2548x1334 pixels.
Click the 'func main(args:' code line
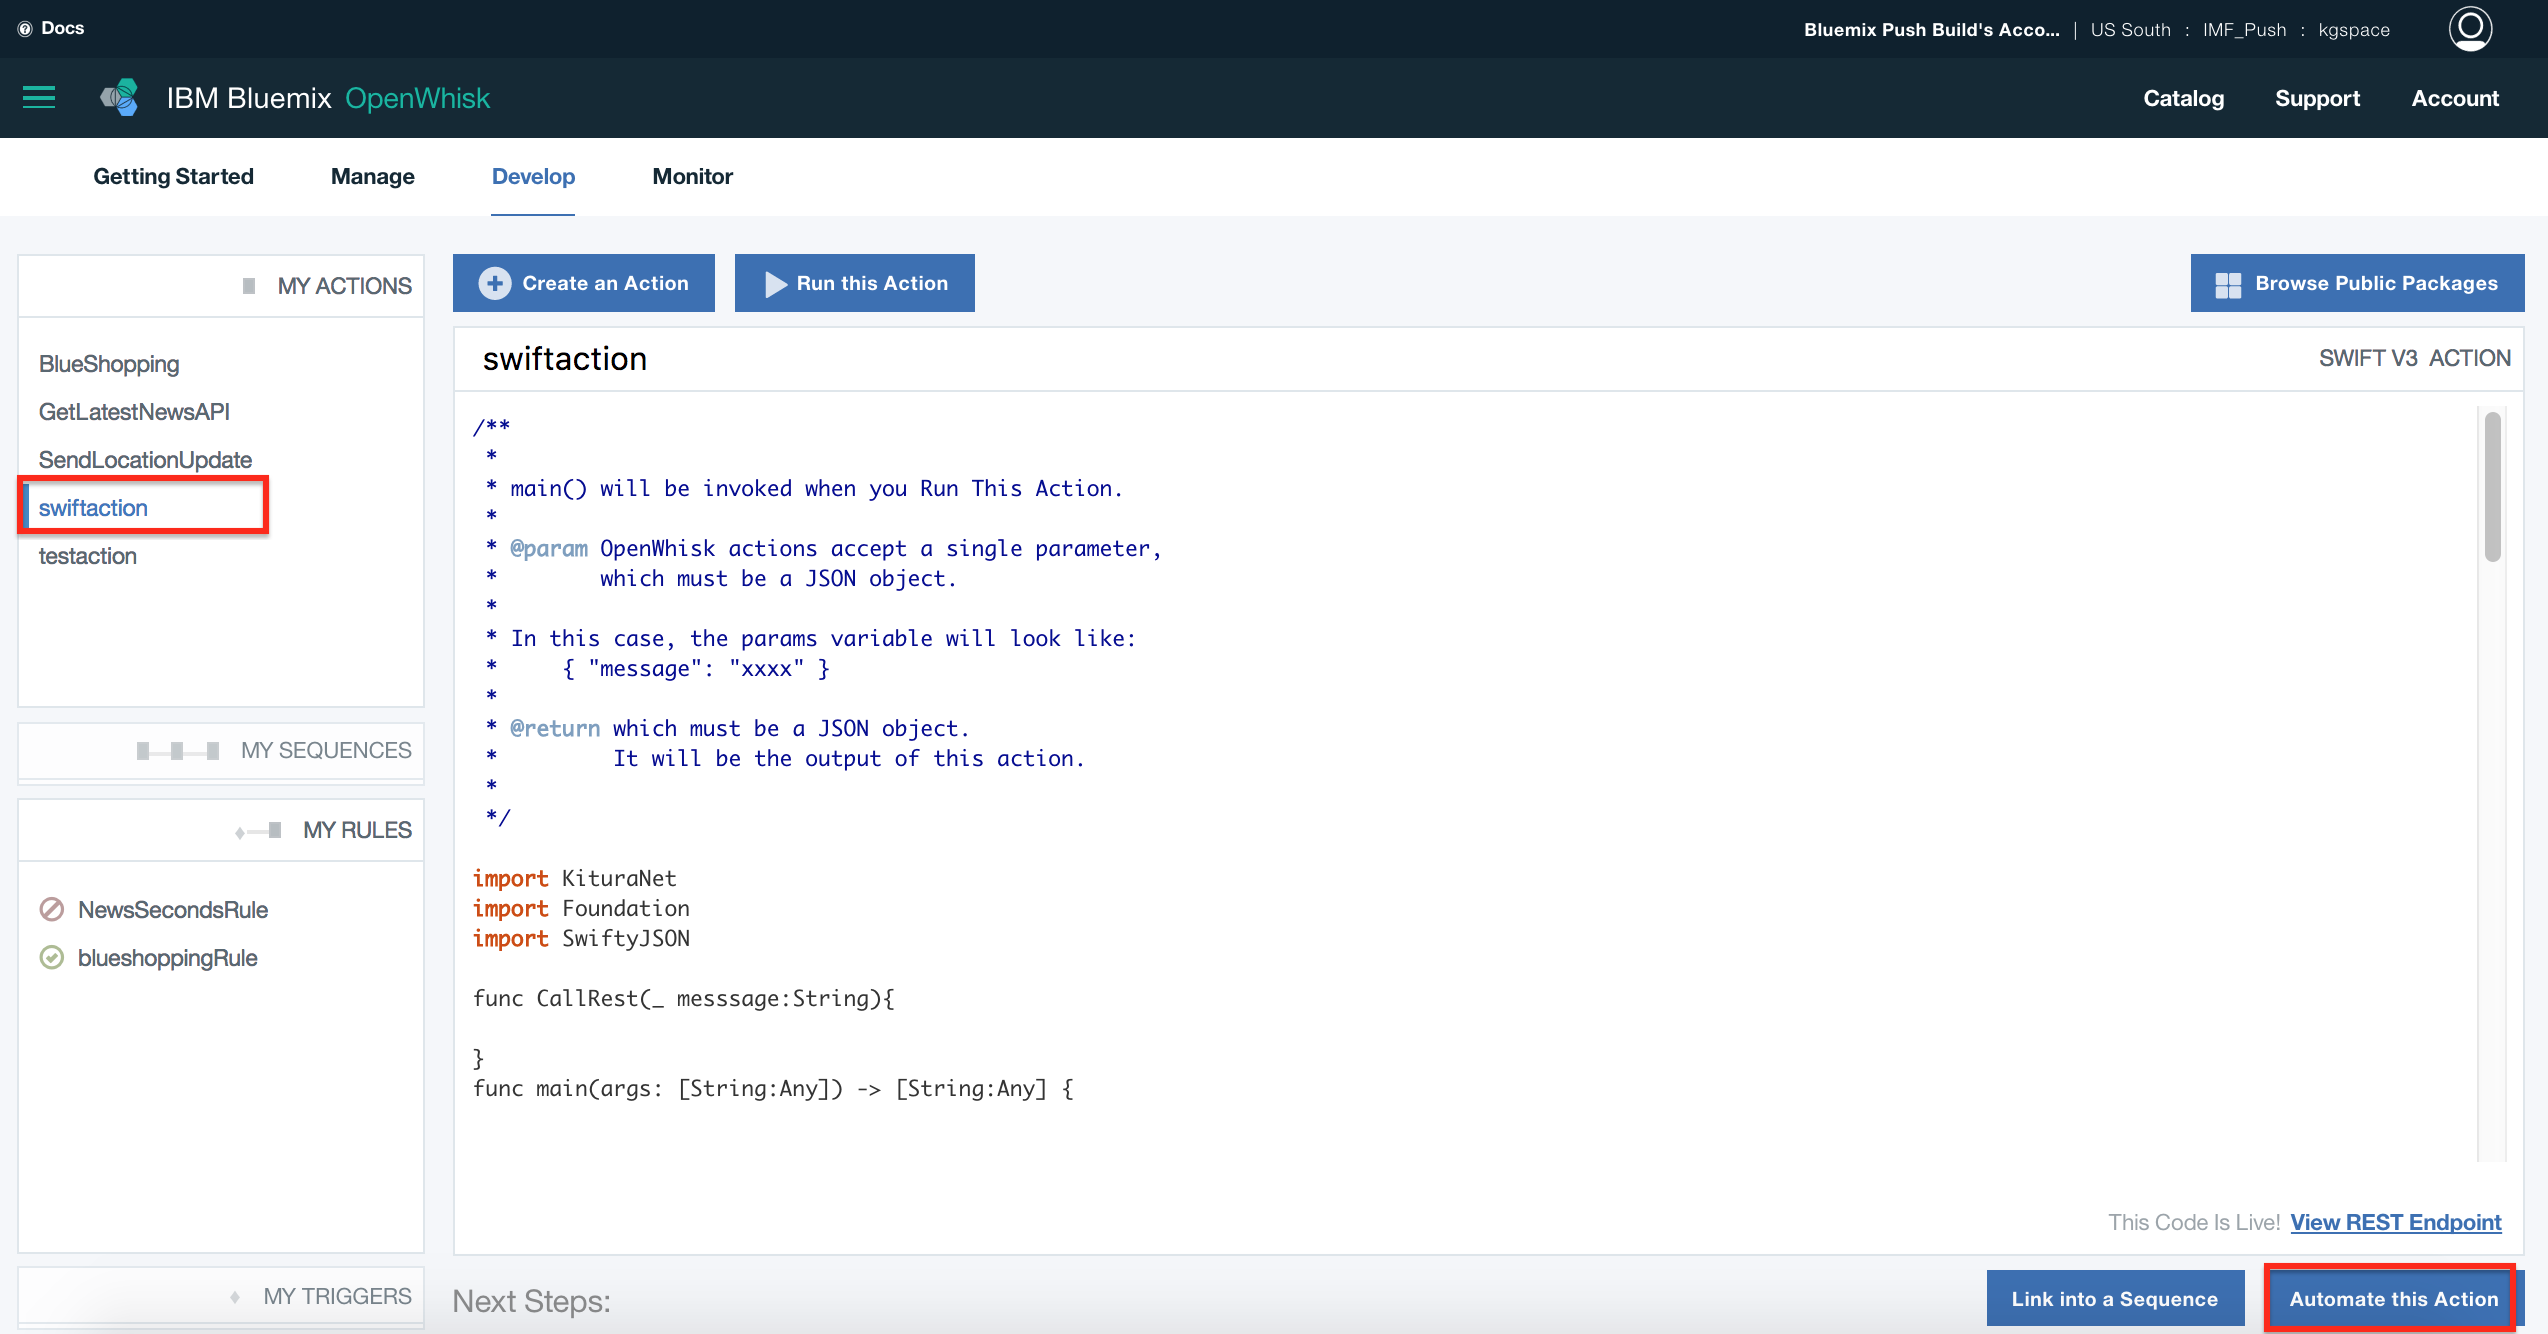tap(773, 1088)
